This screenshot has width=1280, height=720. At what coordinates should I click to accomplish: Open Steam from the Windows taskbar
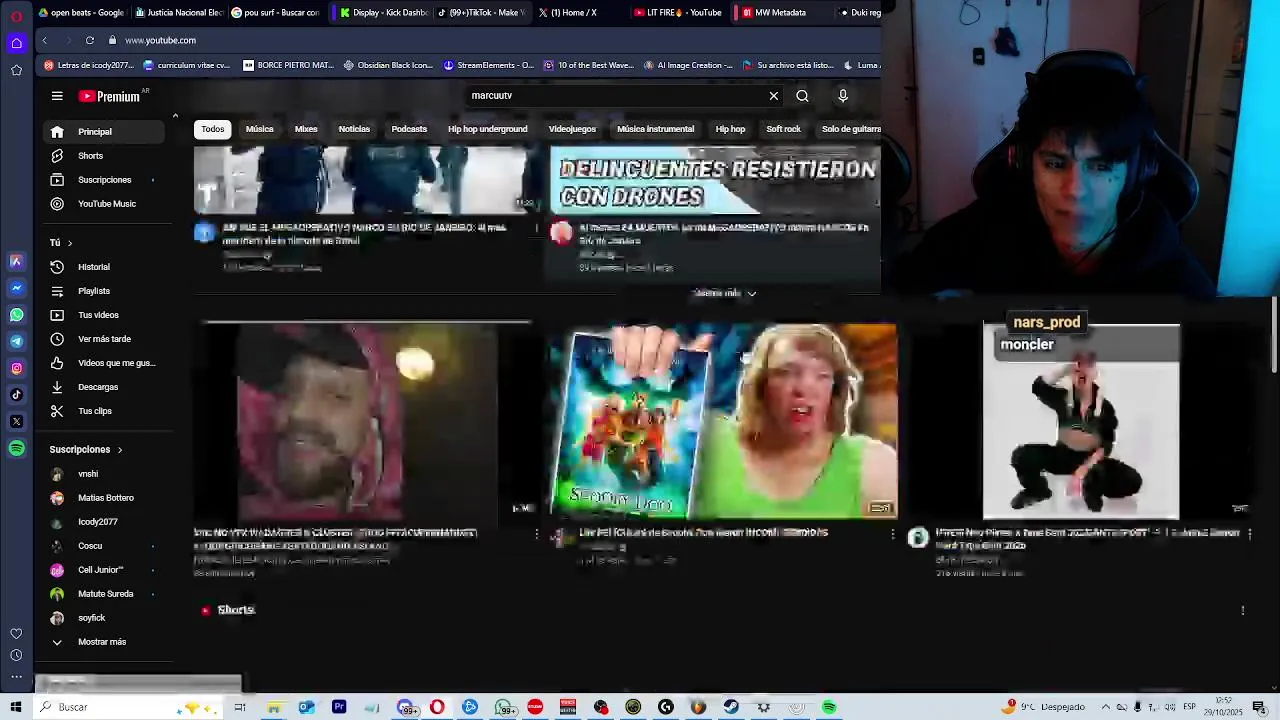tap(731, 707)
